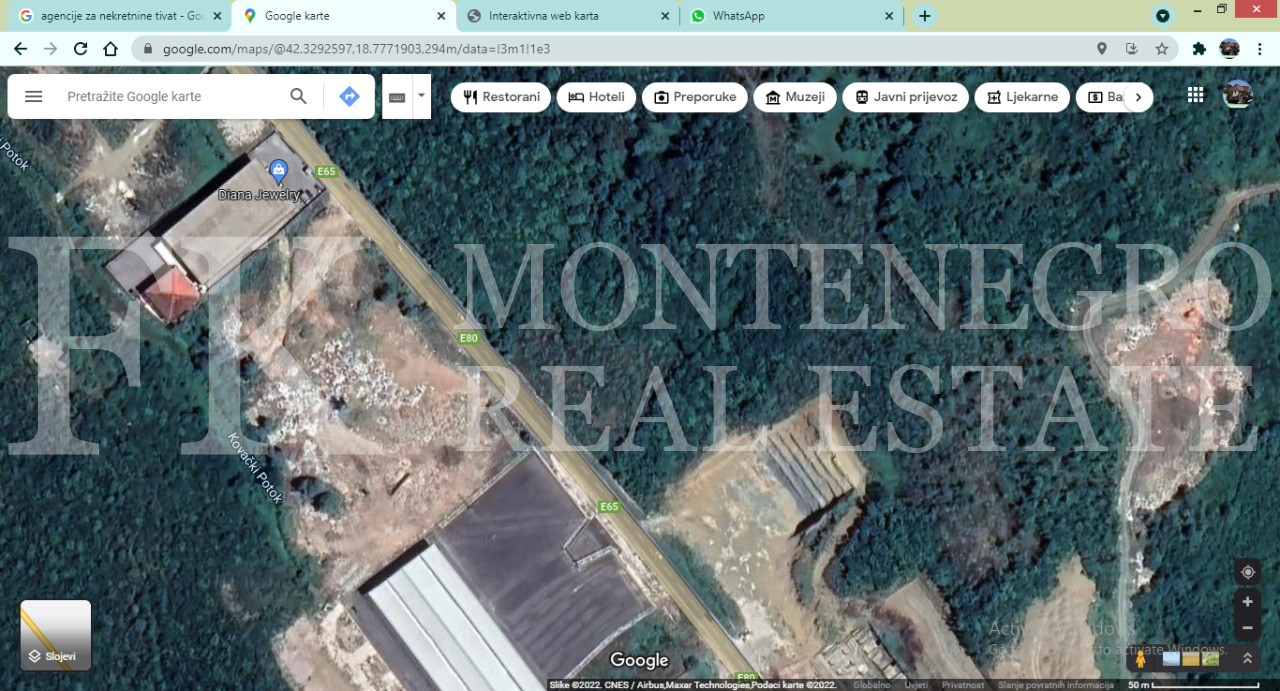
Task: Open directions with the blue arrow icon
Action: [349, 96]
